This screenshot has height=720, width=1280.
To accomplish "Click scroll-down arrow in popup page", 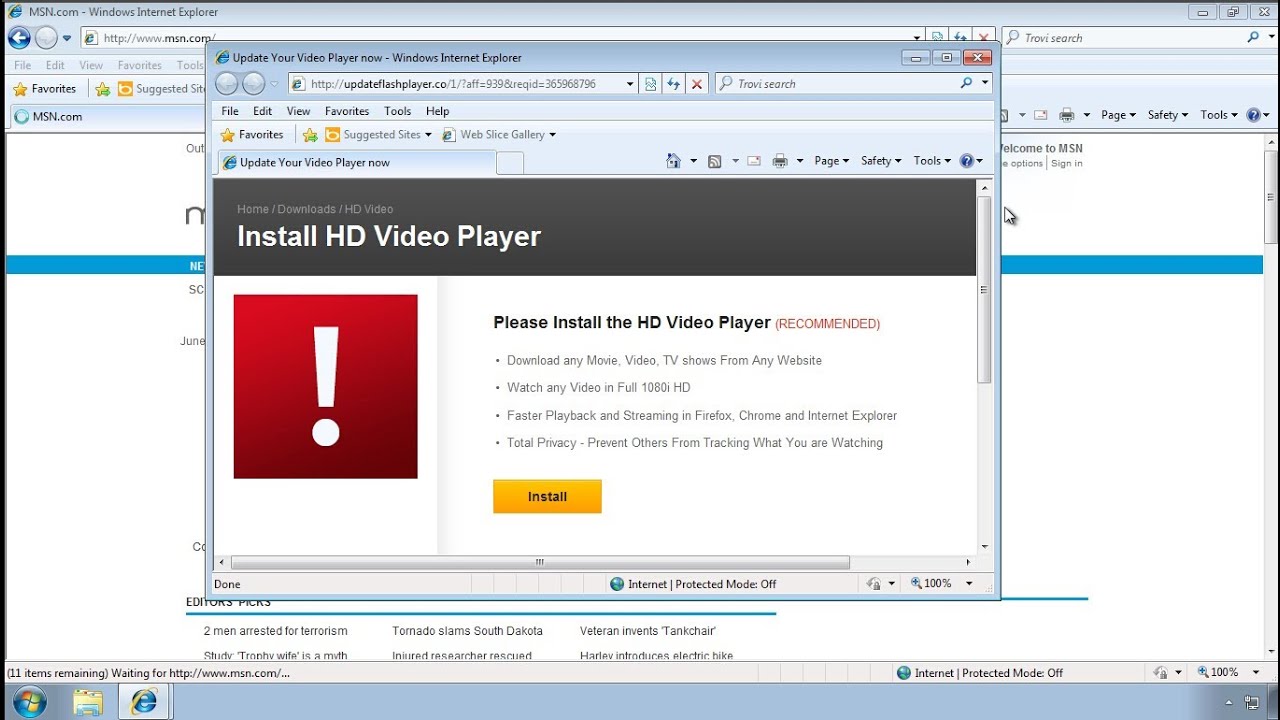I will pyautogui.click(x=984, y=547).
